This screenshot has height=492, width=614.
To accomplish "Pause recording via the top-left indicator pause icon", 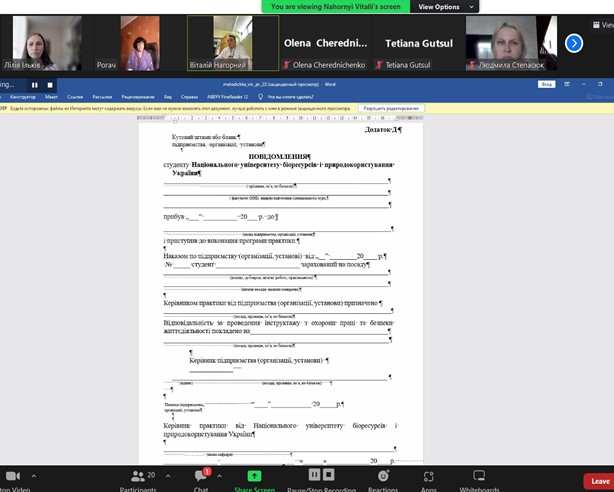I will (x=35, y=85).
